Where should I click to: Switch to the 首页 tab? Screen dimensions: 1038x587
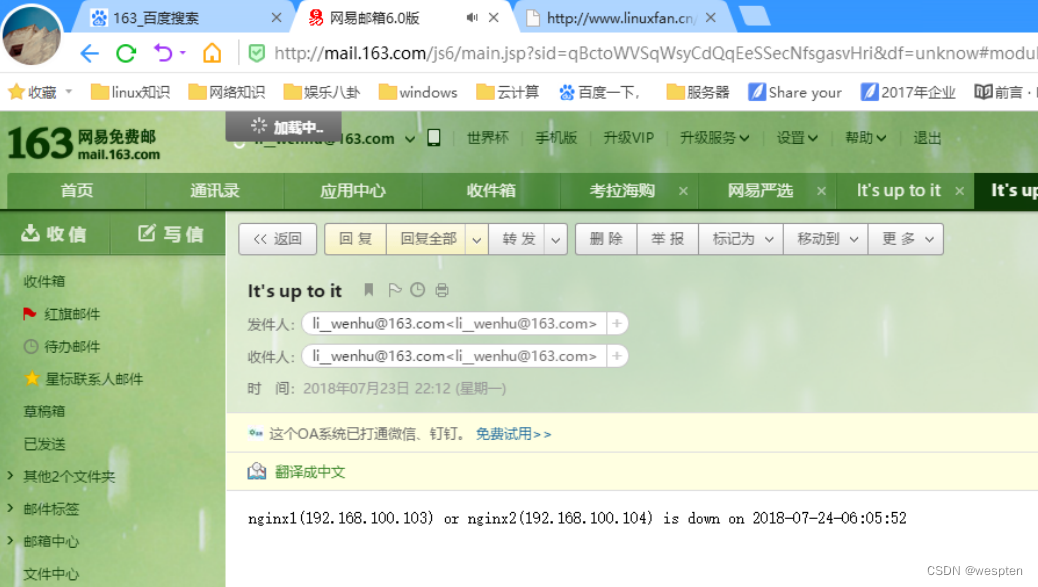(77, 191)
